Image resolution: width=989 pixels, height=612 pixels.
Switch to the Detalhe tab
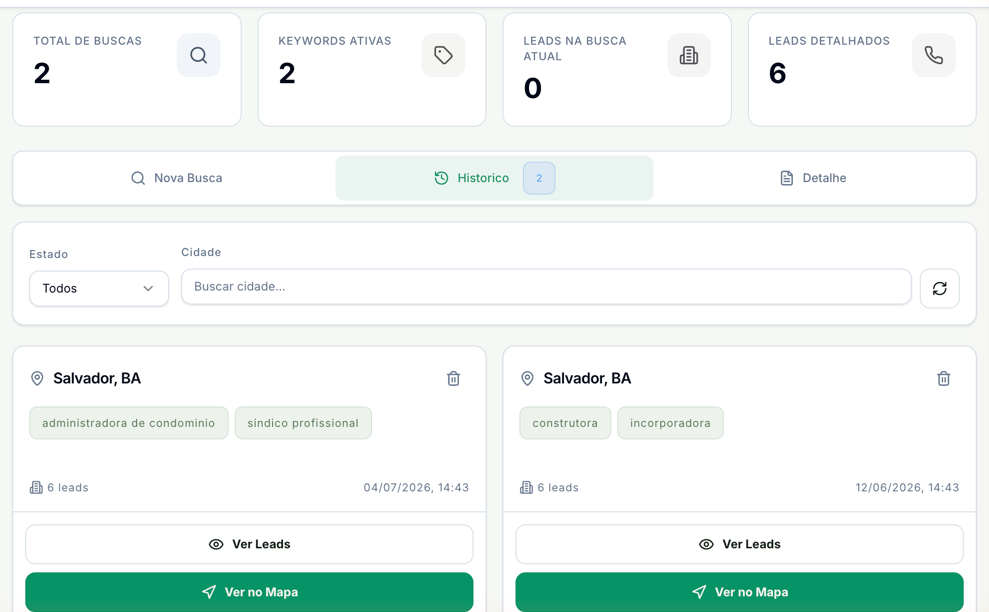pyautogui.click(x=813, y=178)
